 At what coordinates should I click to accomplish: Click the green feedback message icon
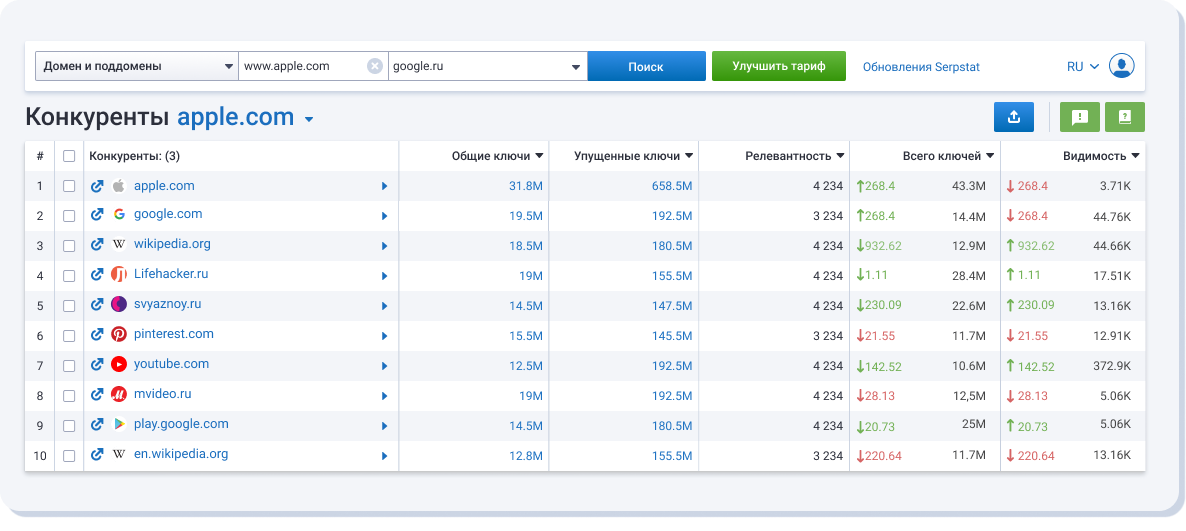point(1079,117)
